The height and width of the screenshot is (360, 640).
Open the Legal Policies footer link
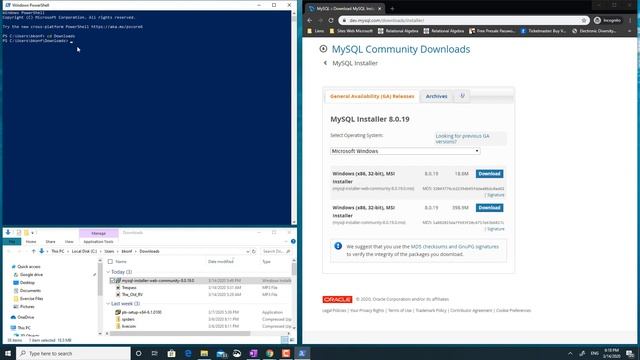click(x=334, y=311)
